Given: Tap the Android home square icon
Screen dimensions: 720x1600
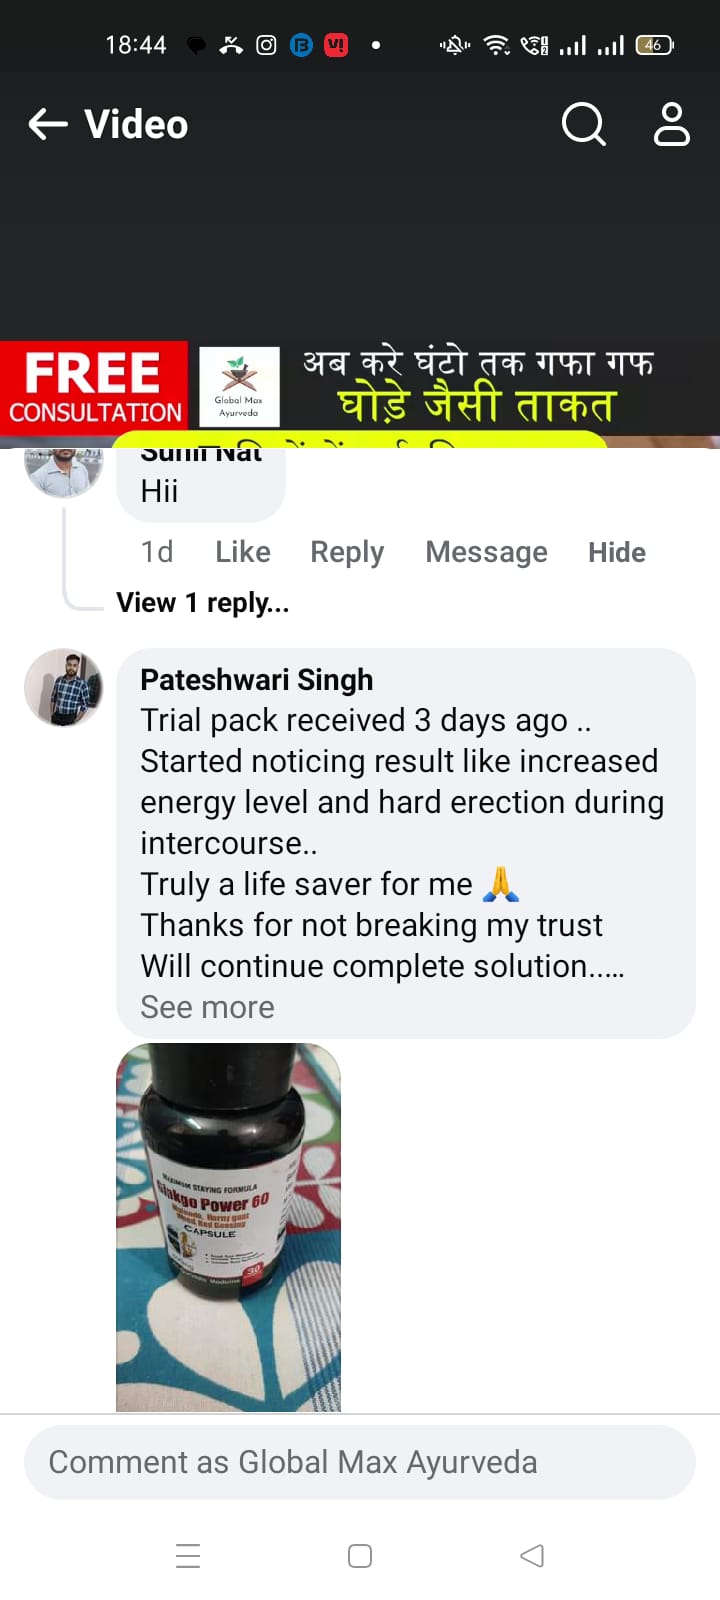Looking at the screenshot, I should pos(360,1556).
